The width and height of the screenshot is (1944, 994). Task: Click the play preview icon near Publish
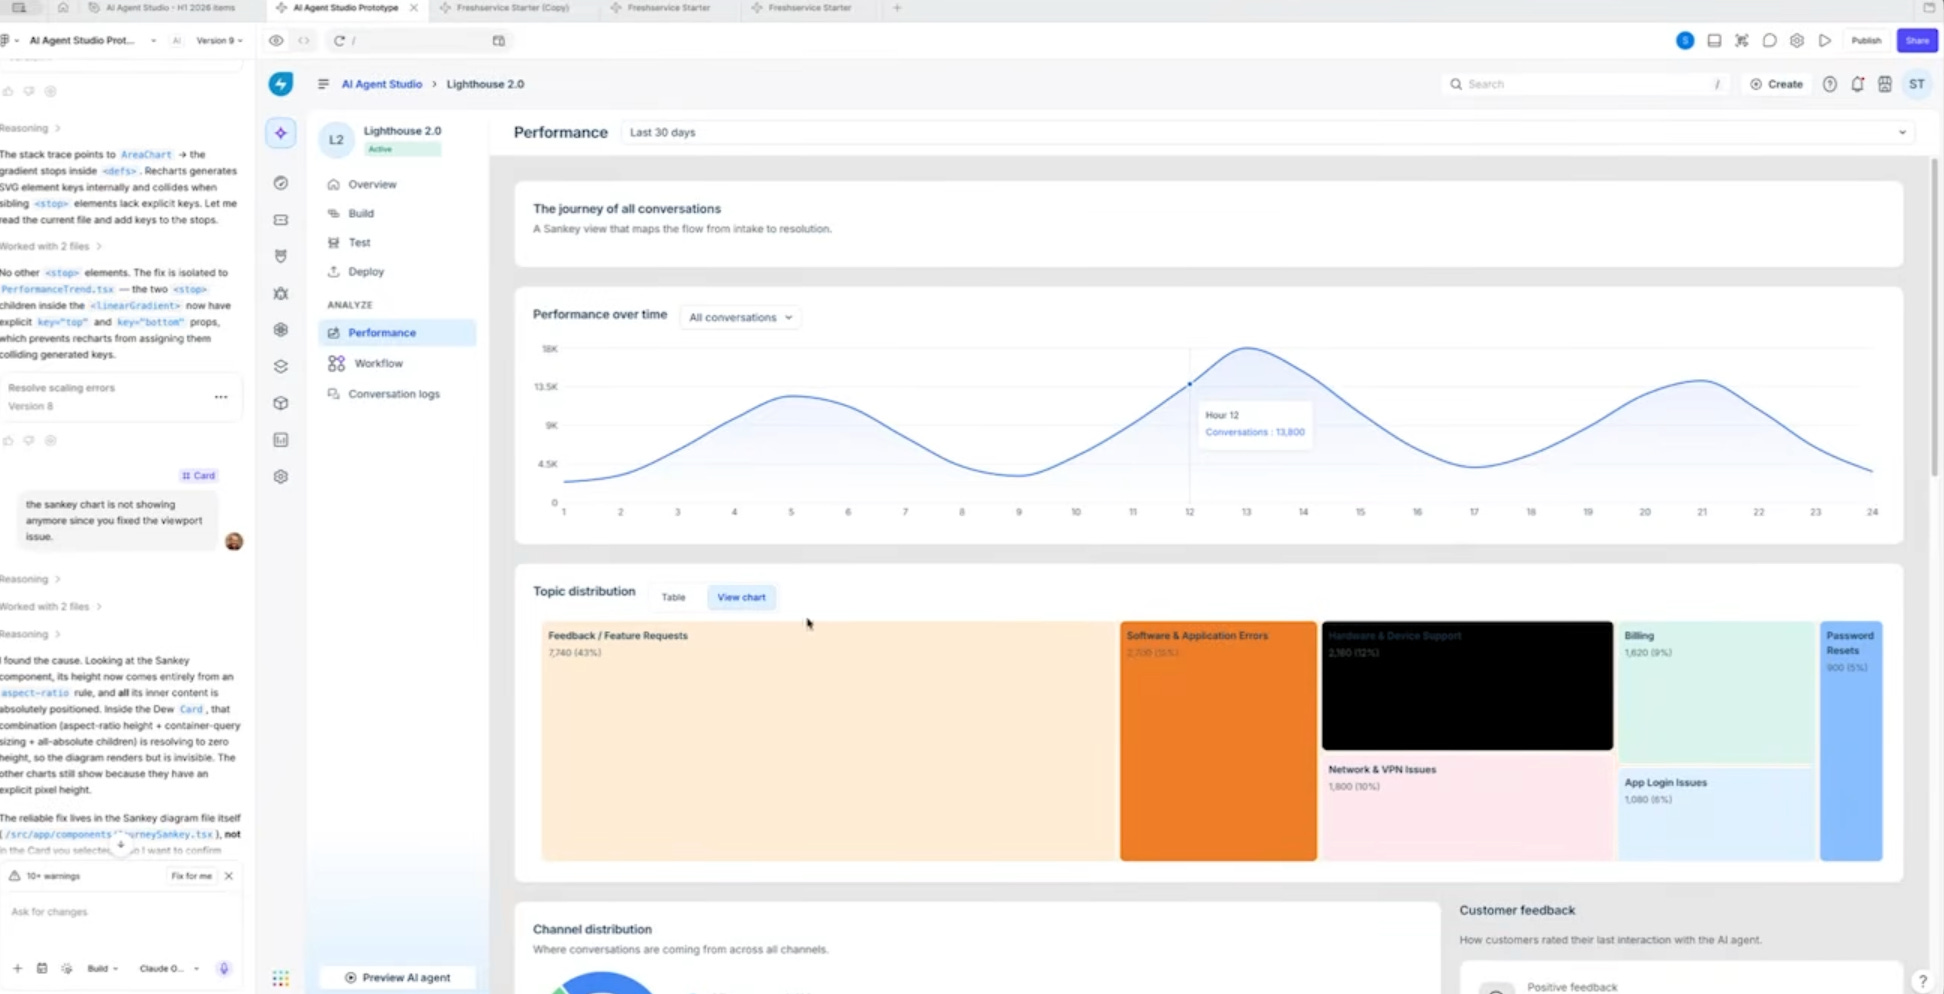click(x=1825, y=41)
